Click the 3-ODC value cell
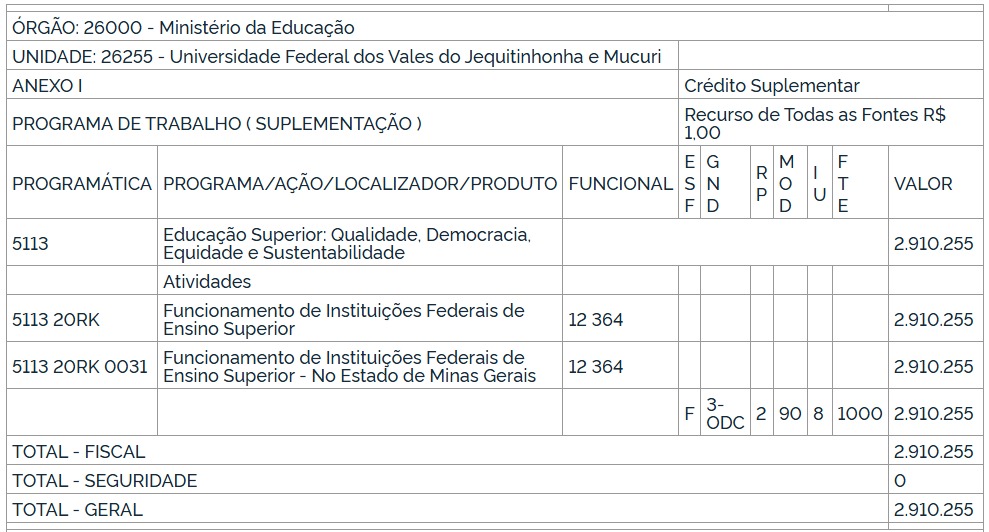 (x=724, y=413)
